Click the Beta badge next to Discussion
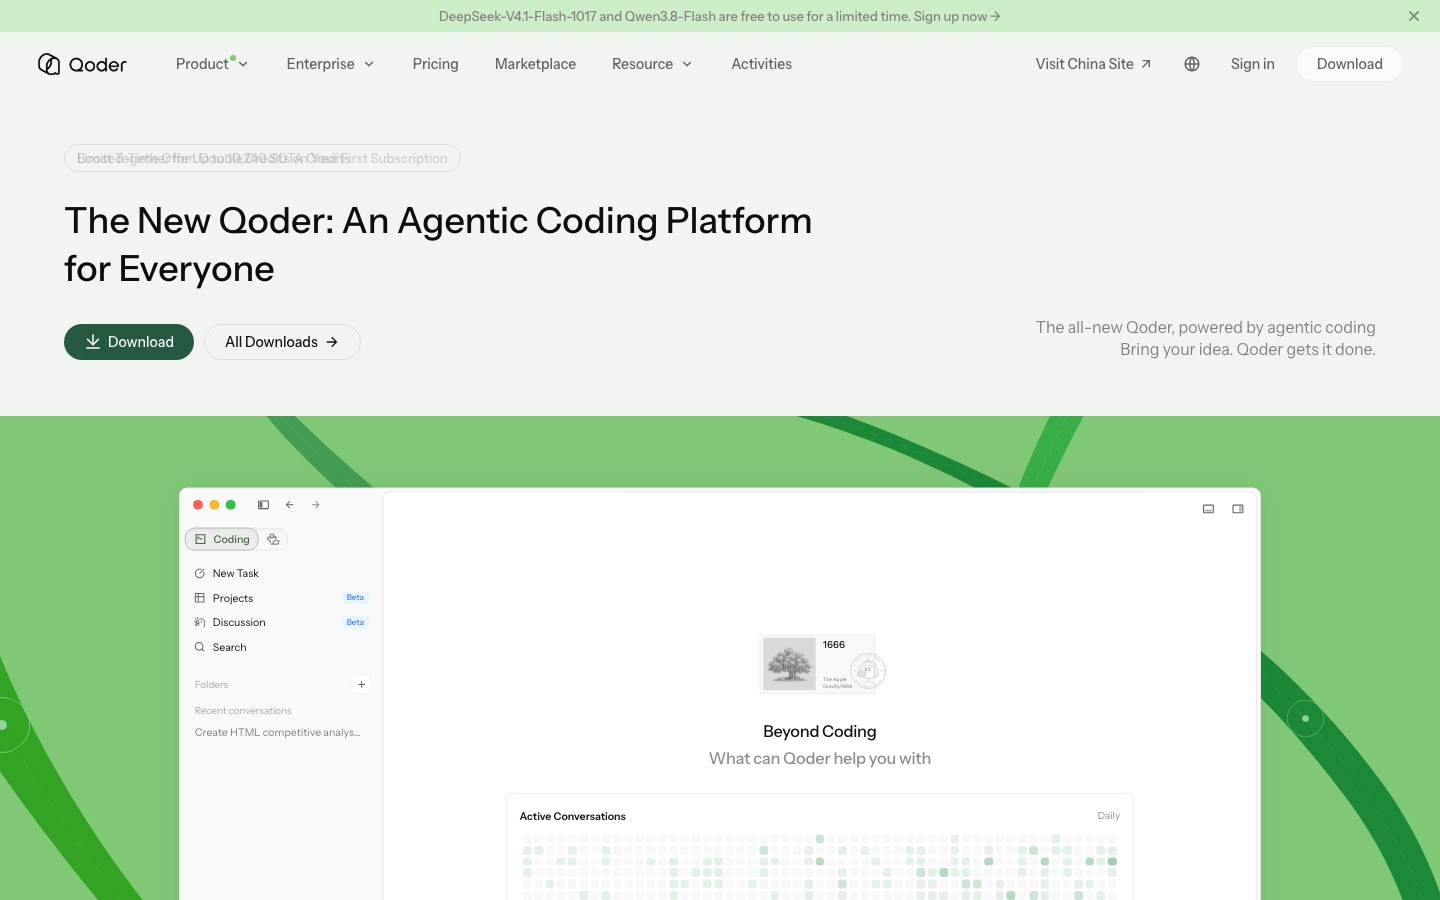1440x900 pixels. coord(355,622)
